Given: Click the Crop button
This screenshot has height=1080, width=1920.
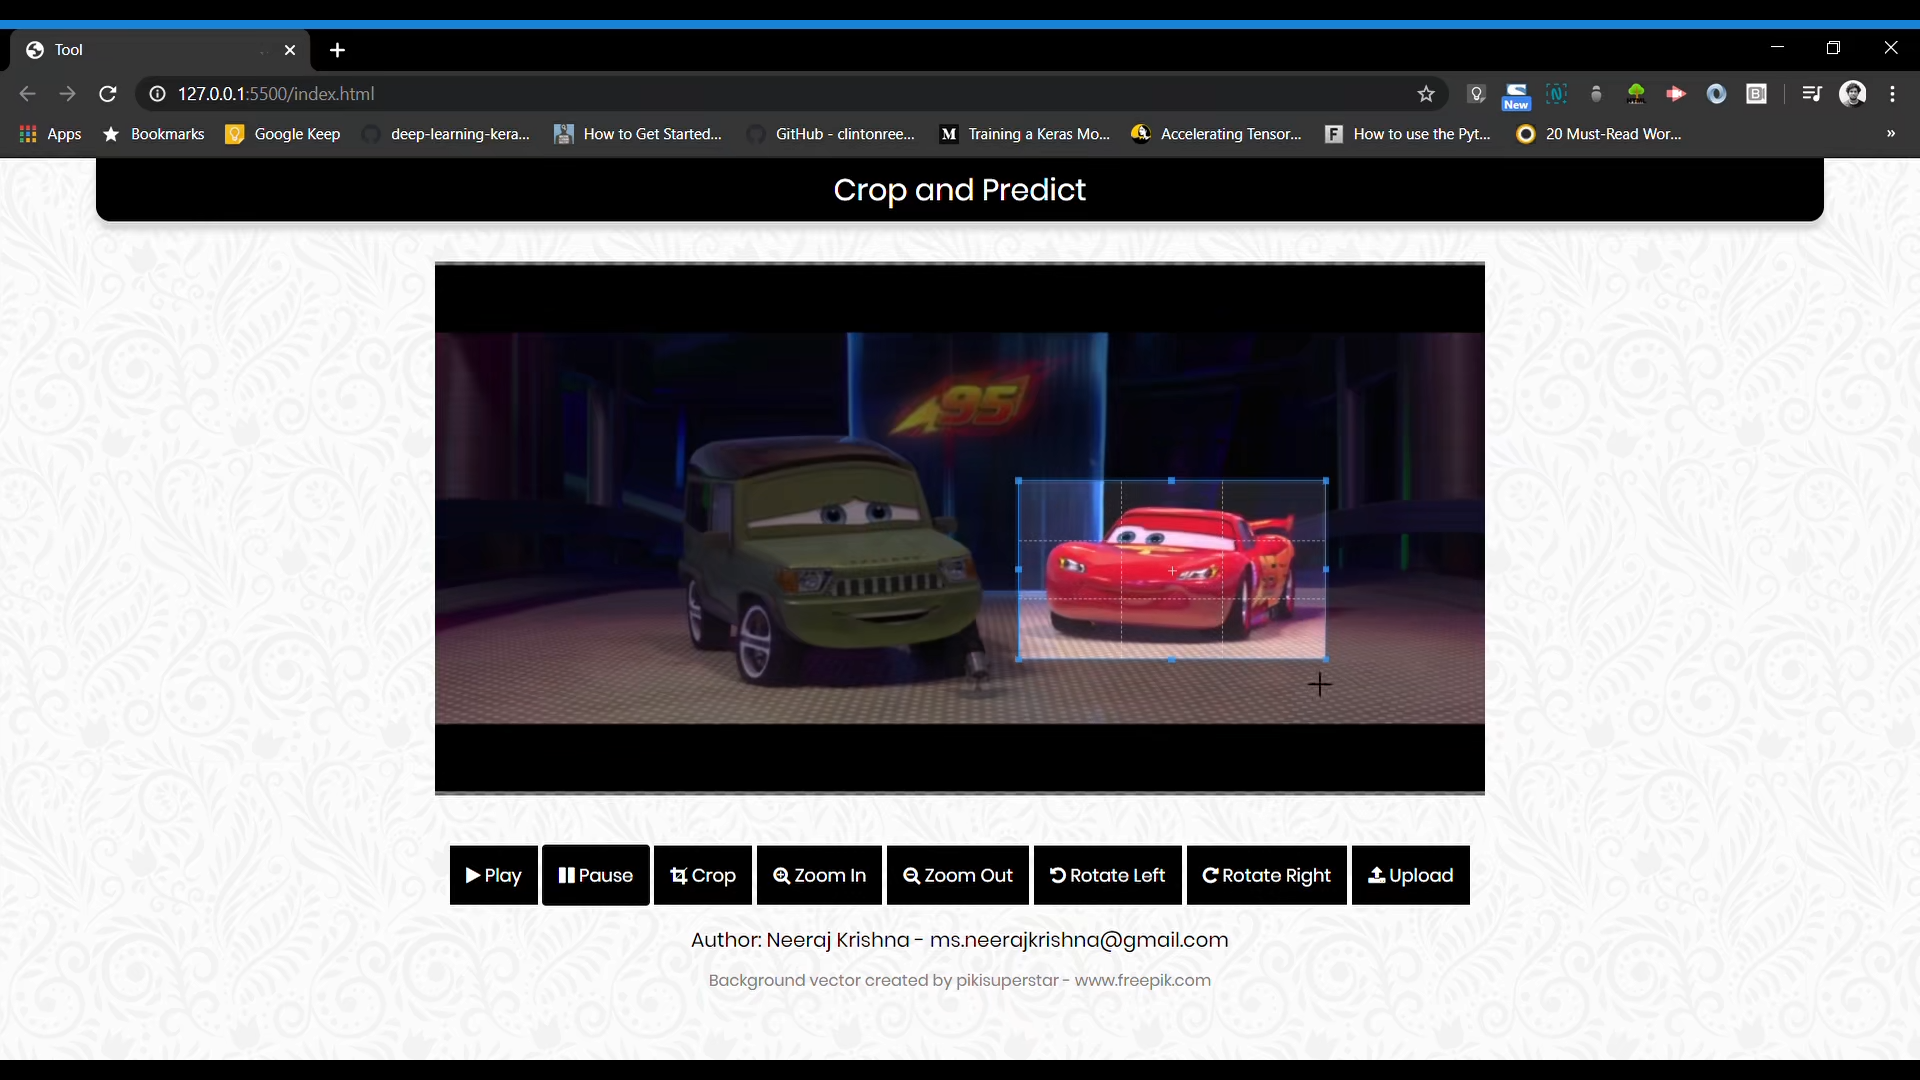Looking at the screenshot, I should click(x=703, y=875).
